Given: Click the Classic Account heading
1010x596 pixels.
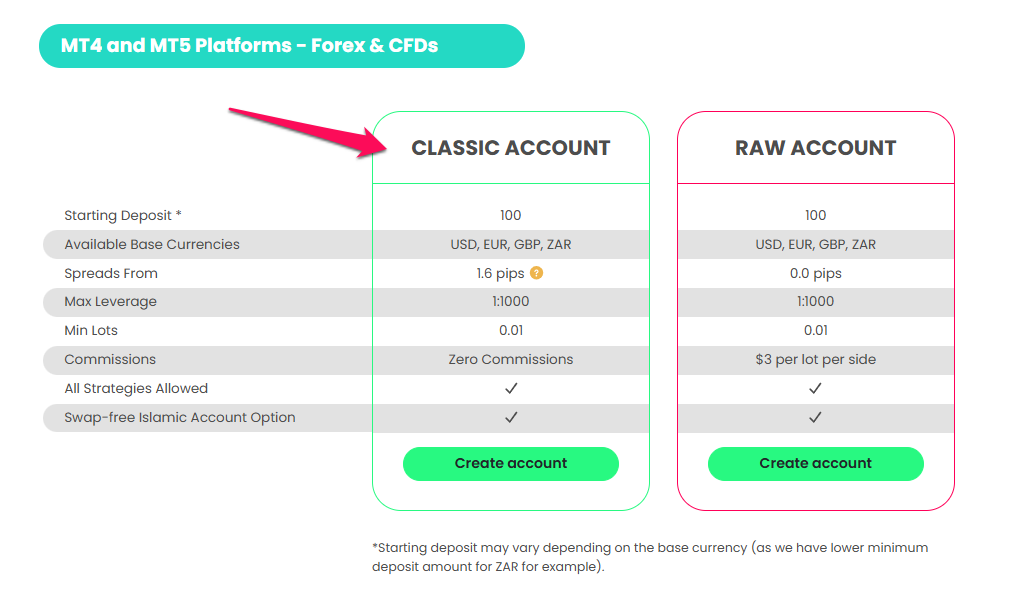Looking at the screenshot, I should (x=511, y=148).
